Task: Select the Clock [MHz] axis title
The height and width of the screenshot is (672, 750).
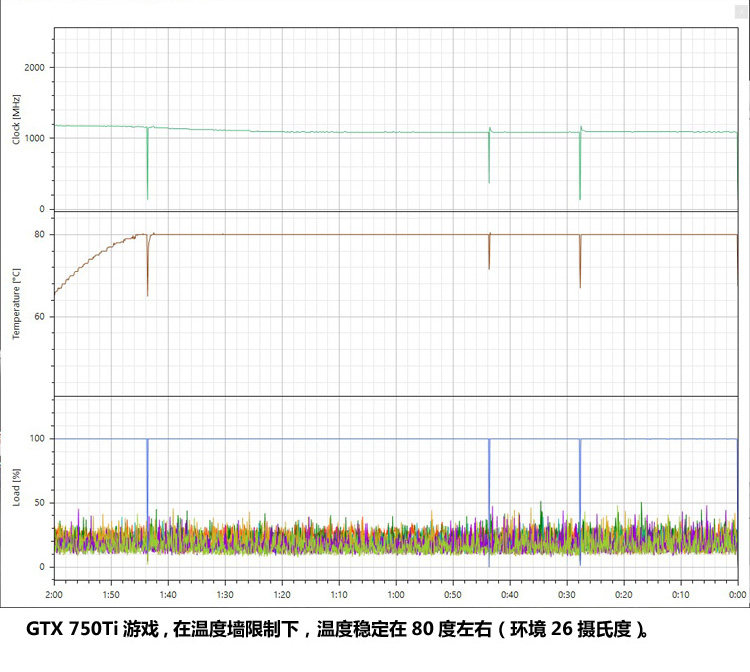Action: coord(16,120)
